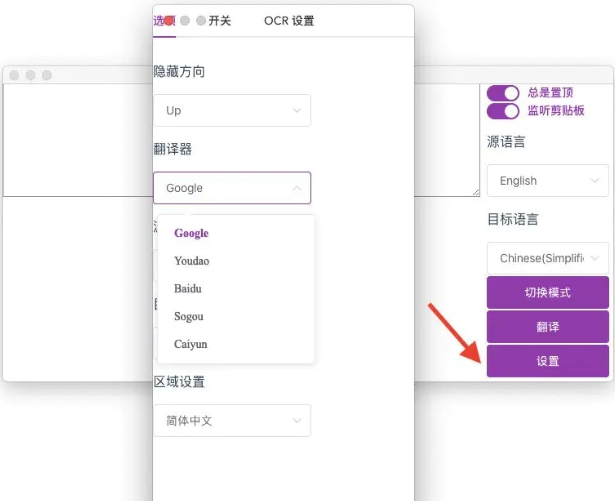Open the 隐藏方向 dropdown showing Up
This screenshot has width=616, height=501.
pos(232,110)
